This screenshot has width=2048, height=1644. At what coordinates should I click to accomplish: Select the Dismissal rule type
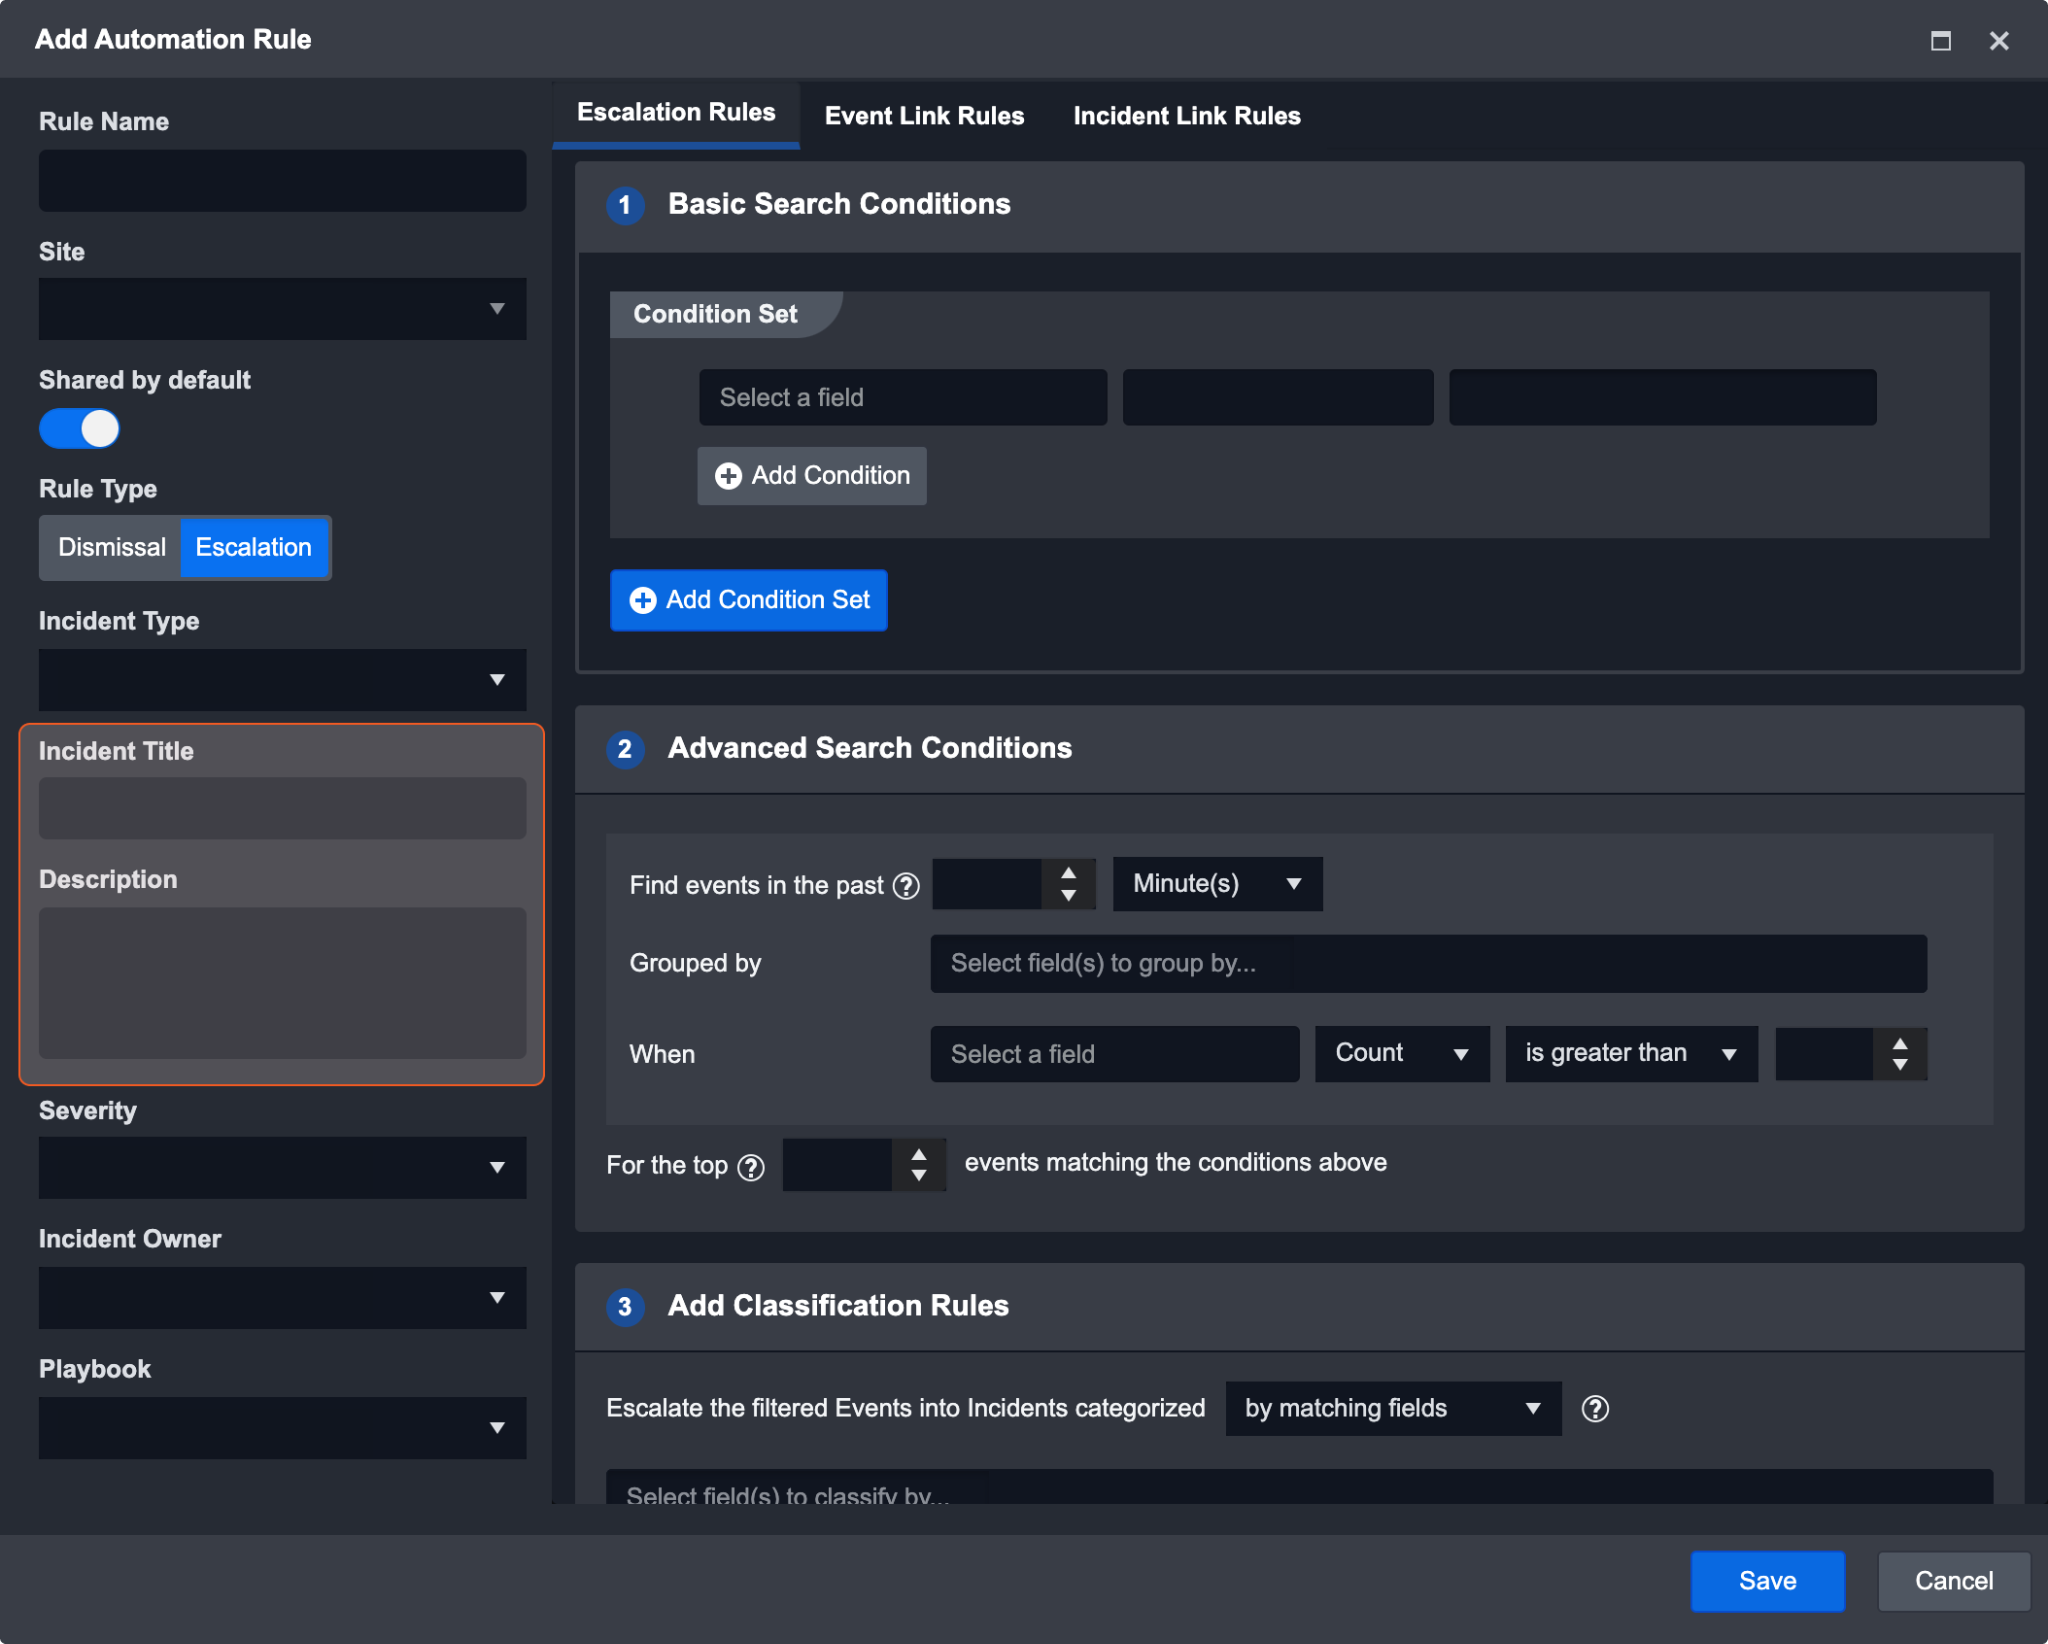(112, 548)
